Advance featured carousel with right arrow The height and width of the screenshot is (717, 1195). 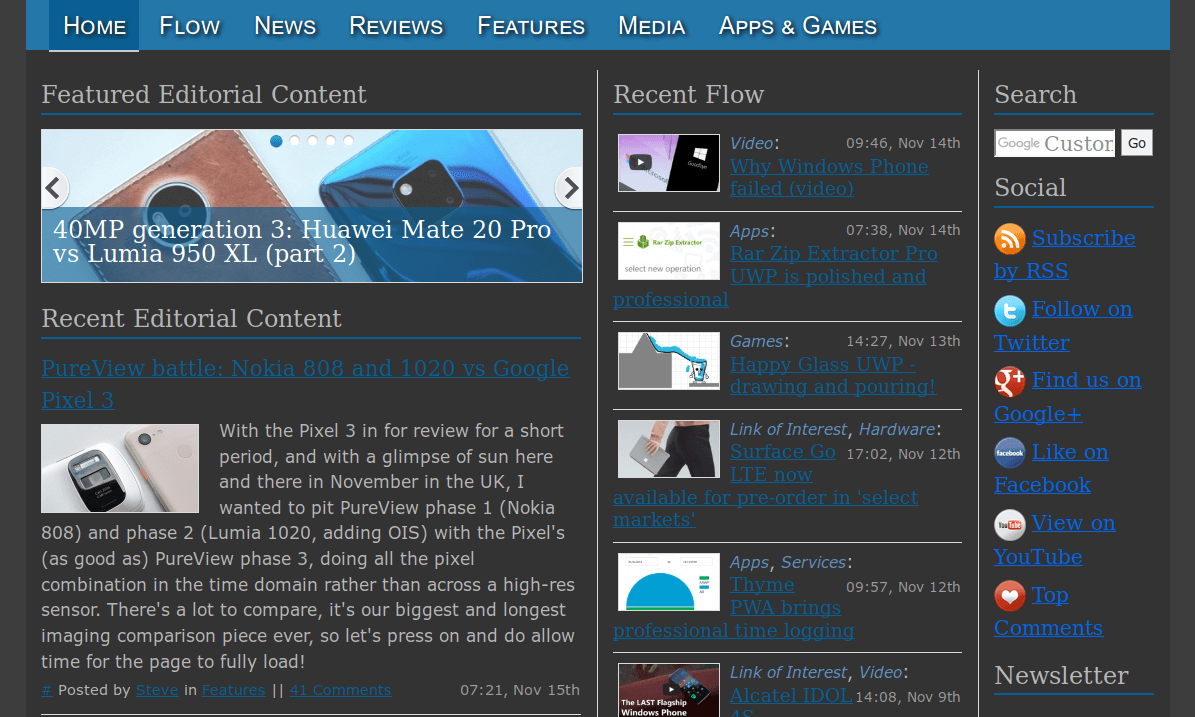(570, 187)
